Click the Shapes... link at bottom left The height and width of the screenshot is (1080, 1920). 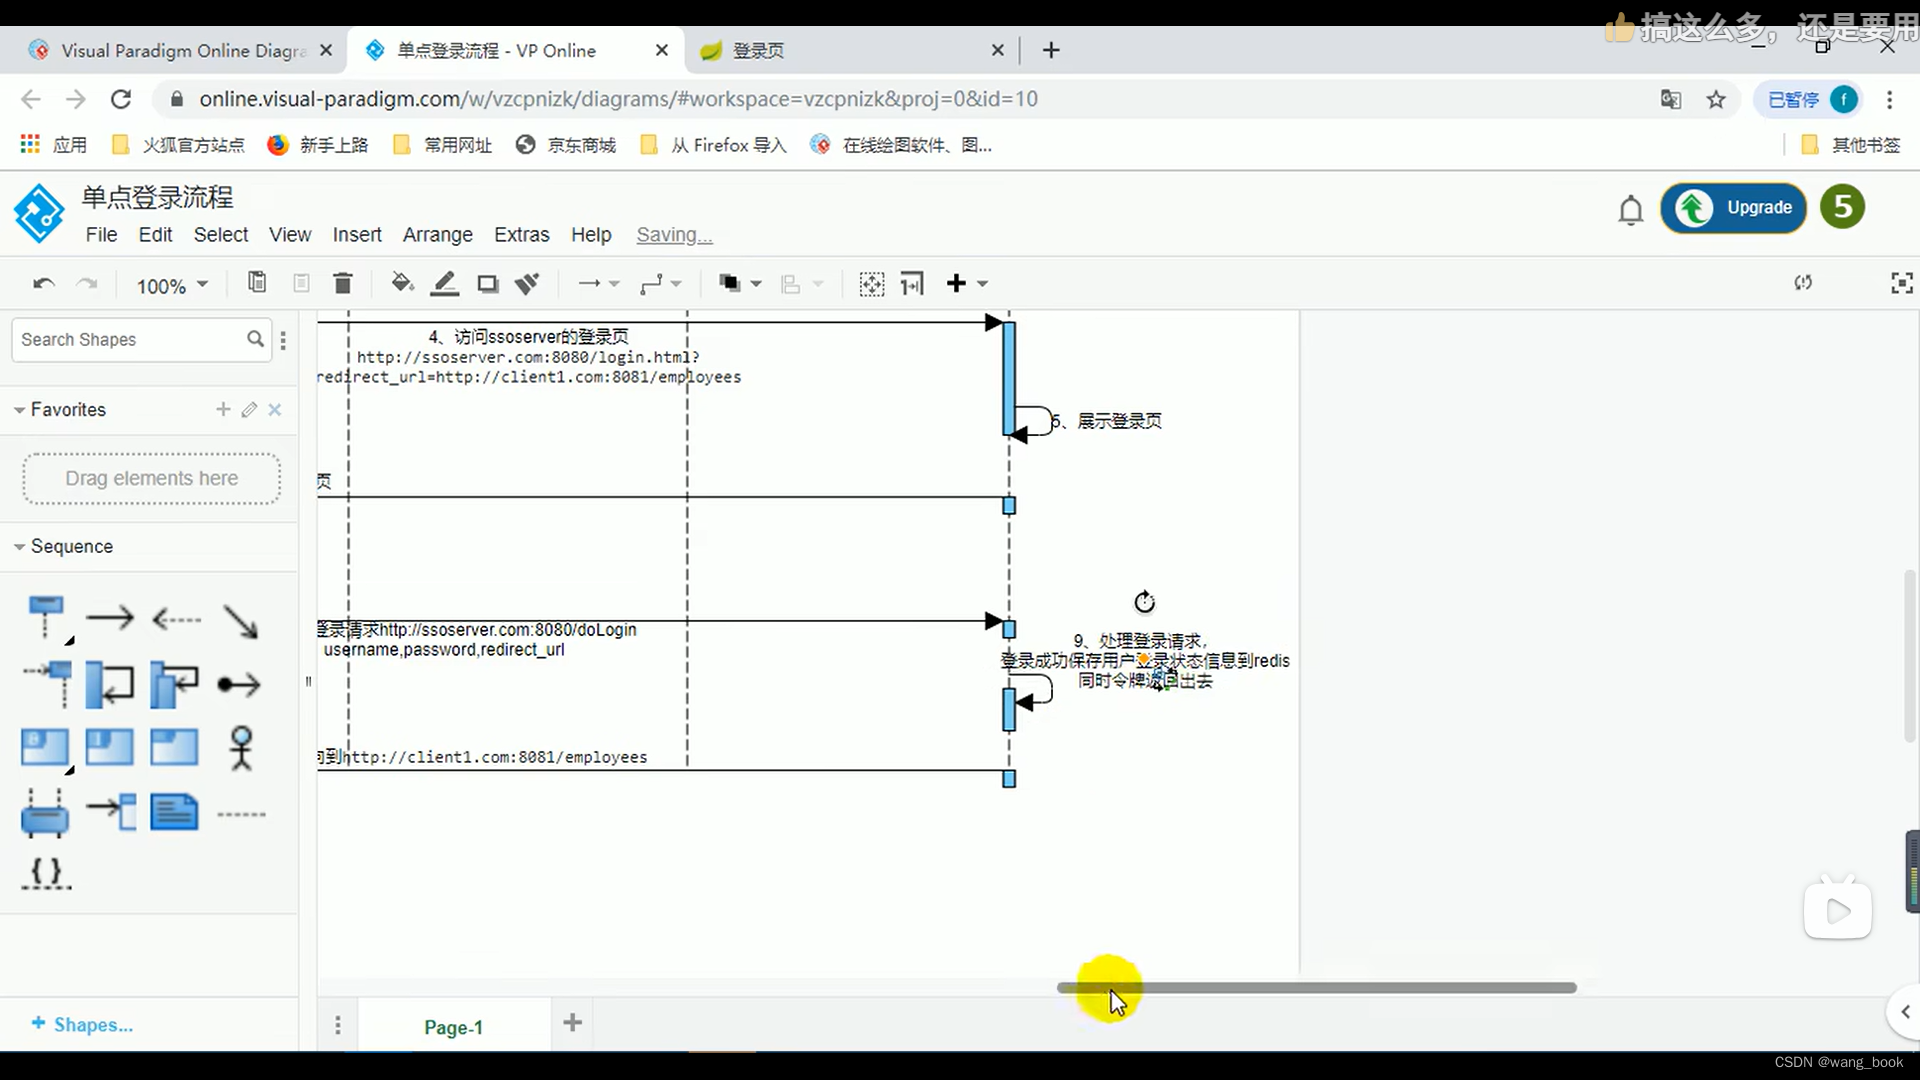[x=82, y=1024]
